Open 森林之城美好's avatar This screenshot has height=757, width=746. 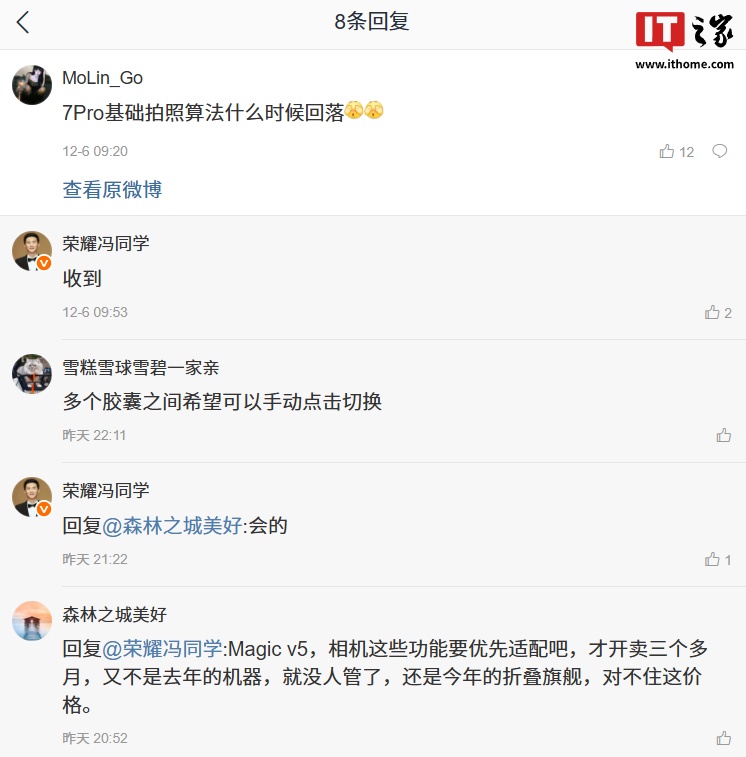click(32, 621)
